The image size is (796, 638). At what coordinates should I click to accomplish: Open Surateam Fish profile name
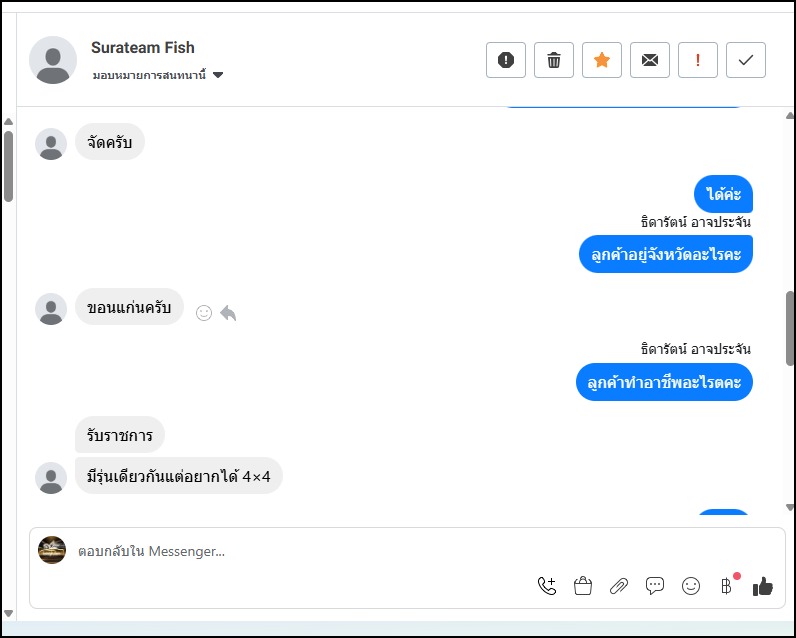[x=143, y=48]
